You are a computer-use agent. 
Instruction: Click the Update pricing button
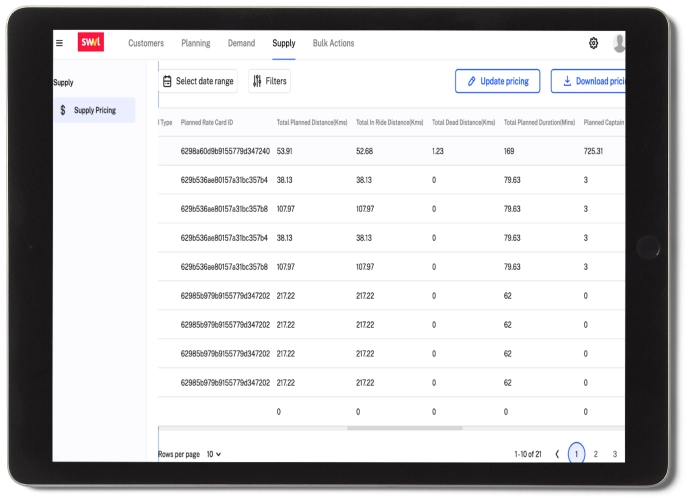[x=497, y=82]
